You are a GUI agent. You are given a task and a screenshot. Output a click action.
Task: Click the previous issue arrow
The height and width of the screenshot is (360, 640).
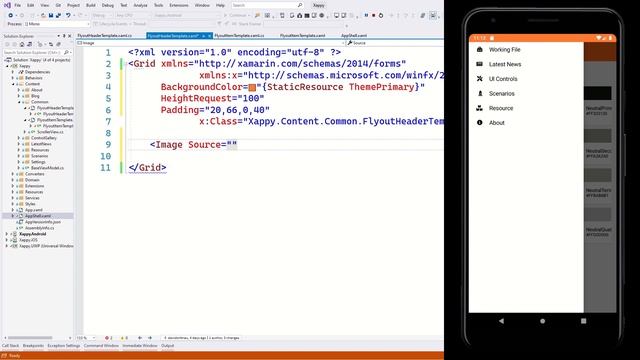pyautogui.click(x=140, y=338)
